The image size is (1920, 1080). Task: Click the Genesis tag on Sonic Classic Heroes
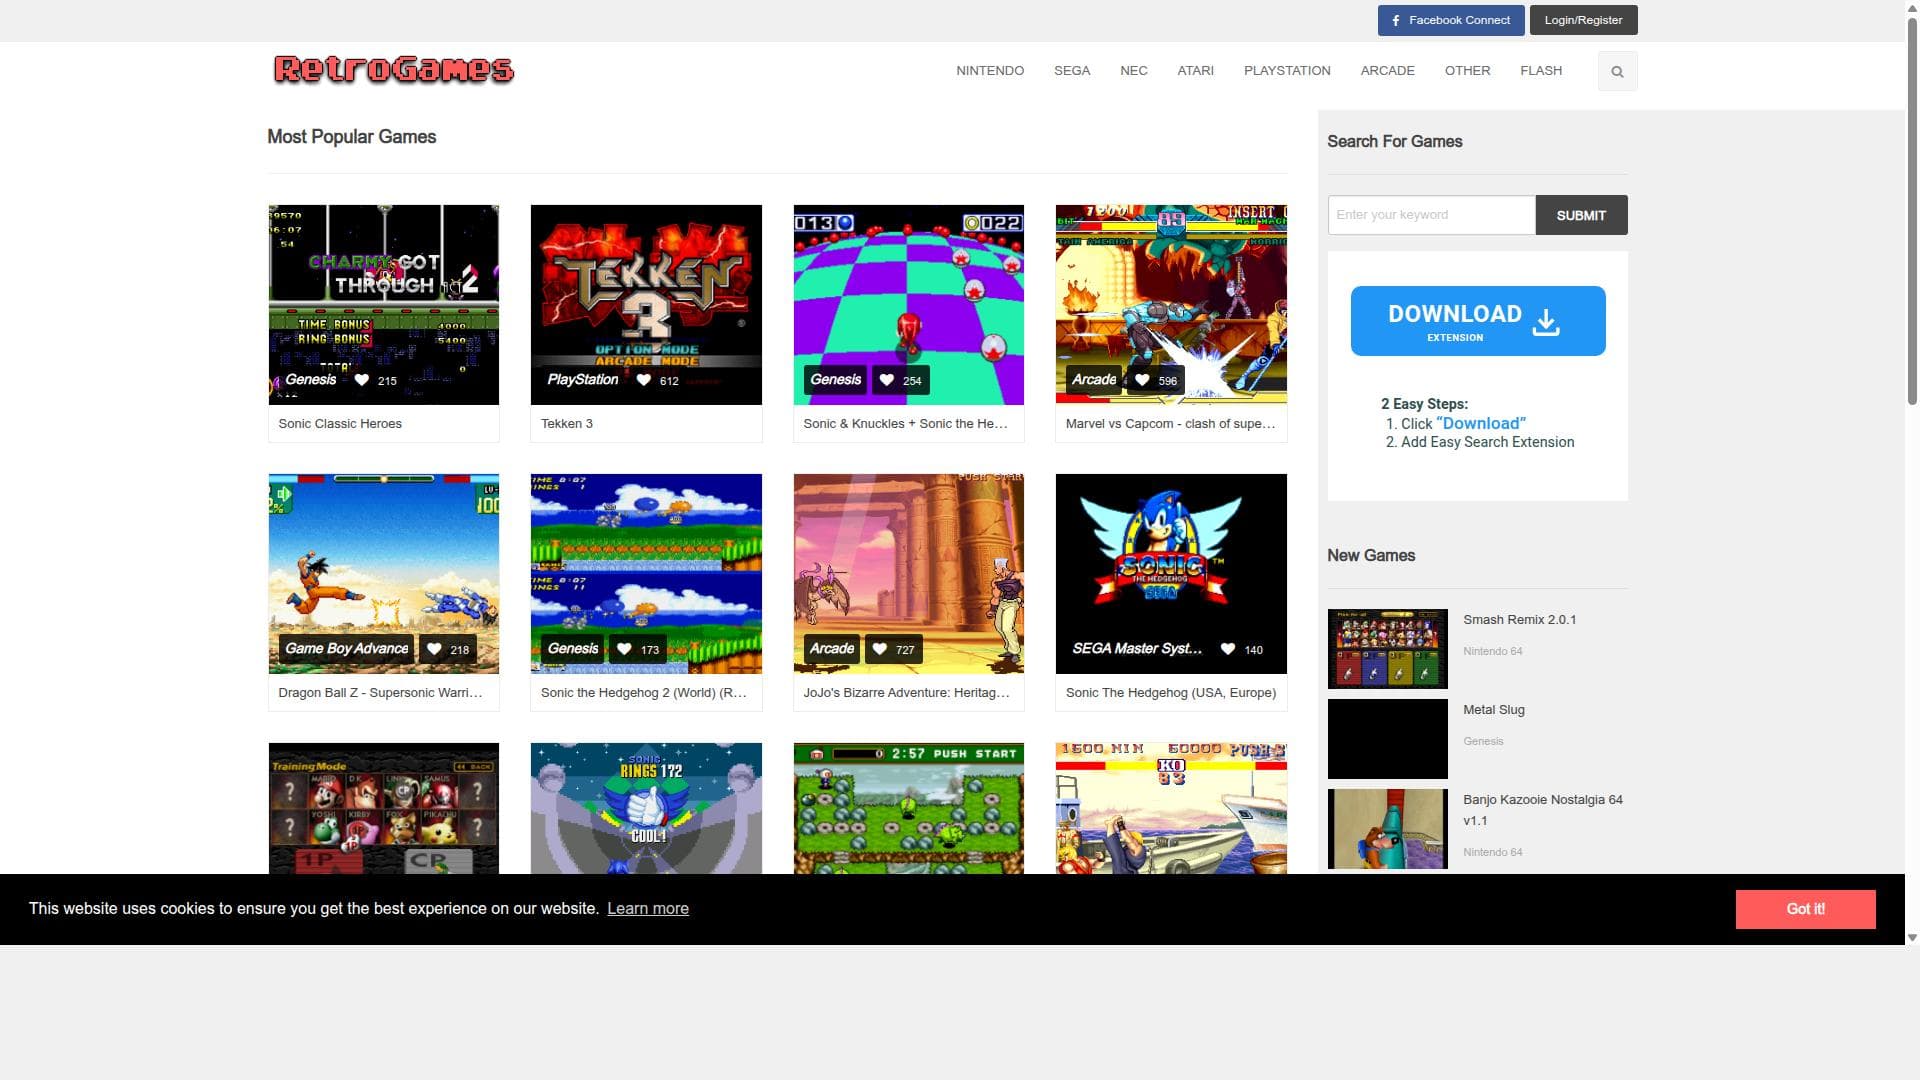311,380
